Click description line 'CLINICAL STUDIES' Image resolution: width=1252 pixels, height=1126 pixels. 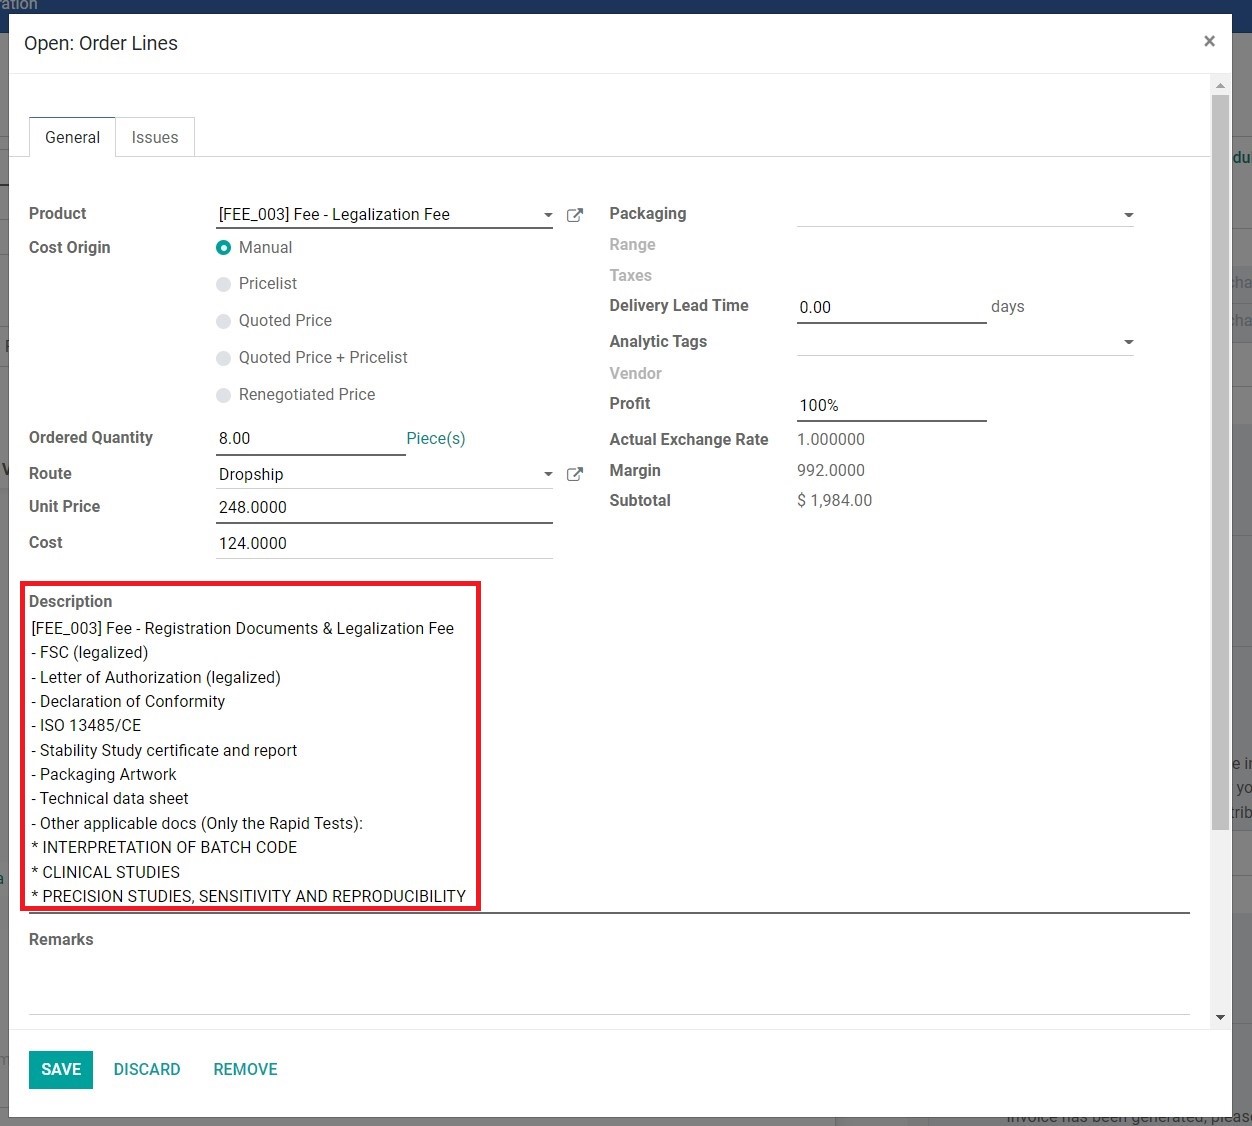(106, 872)
